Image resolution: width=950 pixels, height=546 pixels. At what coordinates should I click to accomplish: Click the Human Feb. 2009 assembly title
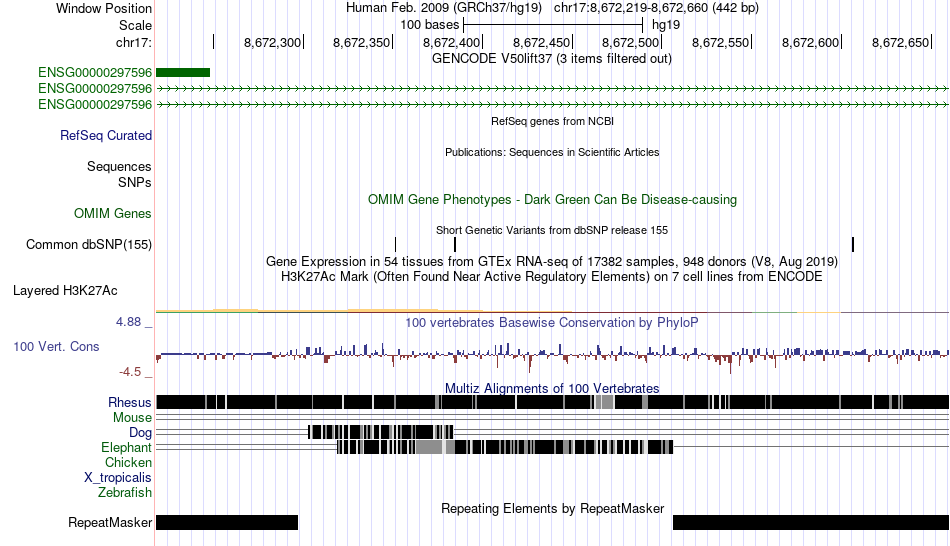(x=445, y=8)
